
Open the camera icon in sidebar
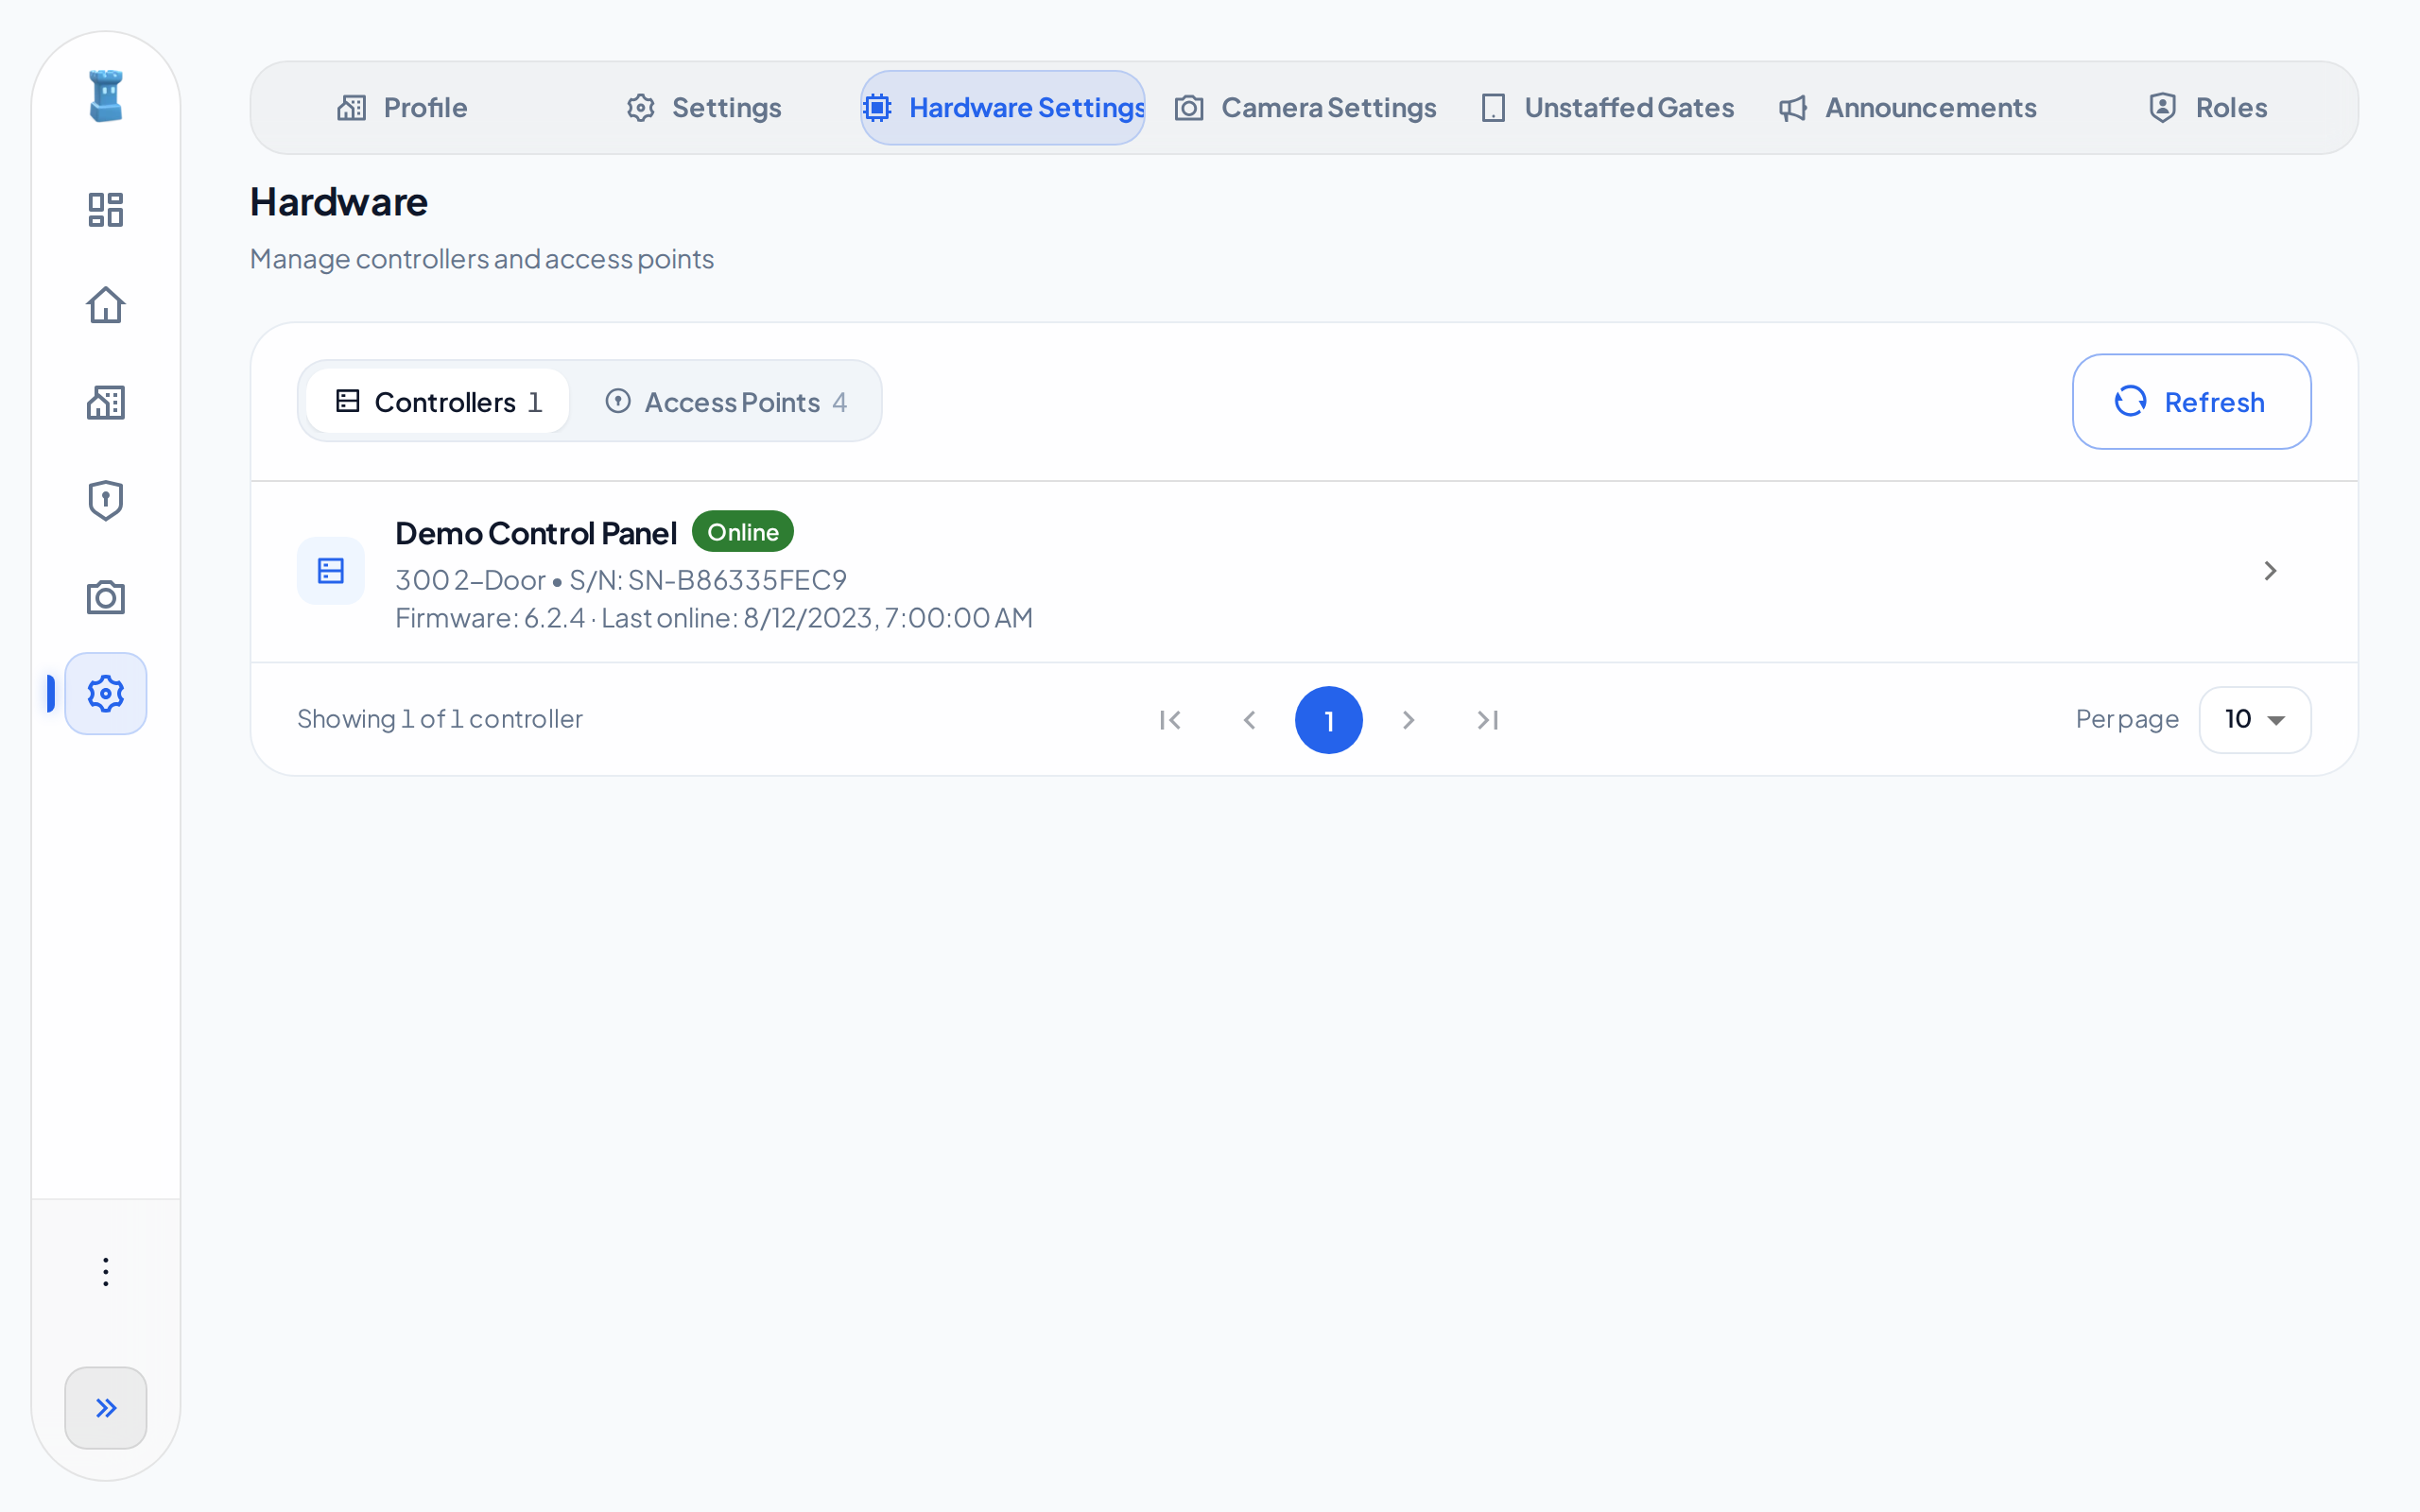point(105,597)
